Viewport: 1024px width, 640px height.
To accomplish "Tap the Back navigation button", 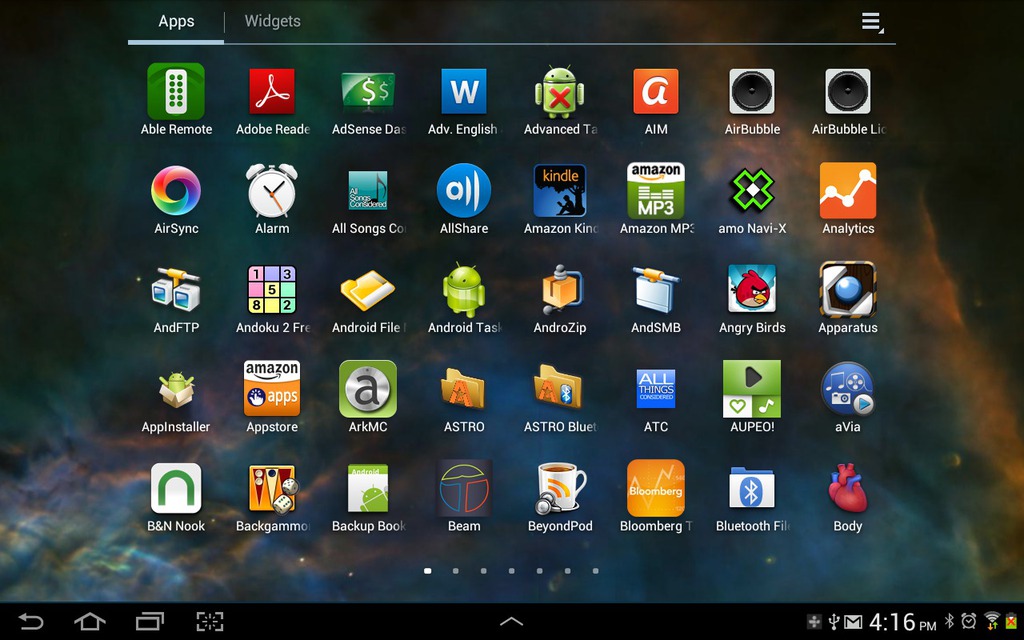I will (x=31, y=621).
